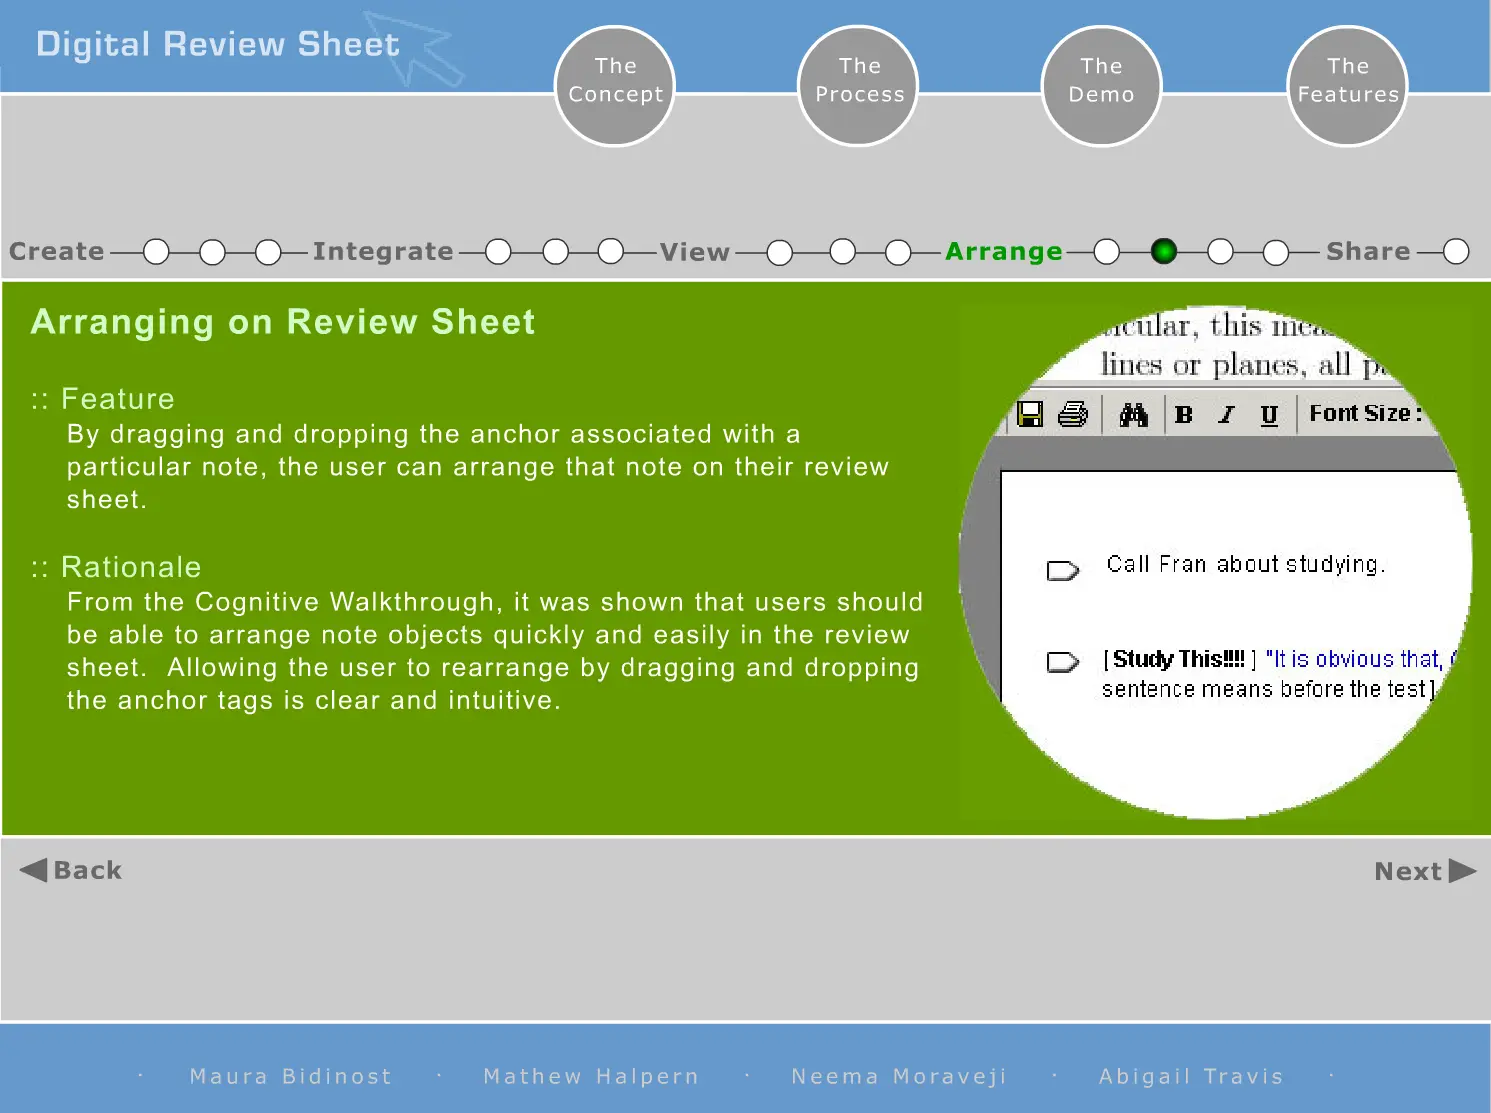This screenshot has height=1113, width=1491.
Task: Open The Features section circle
Action: tap(1347, 86)
